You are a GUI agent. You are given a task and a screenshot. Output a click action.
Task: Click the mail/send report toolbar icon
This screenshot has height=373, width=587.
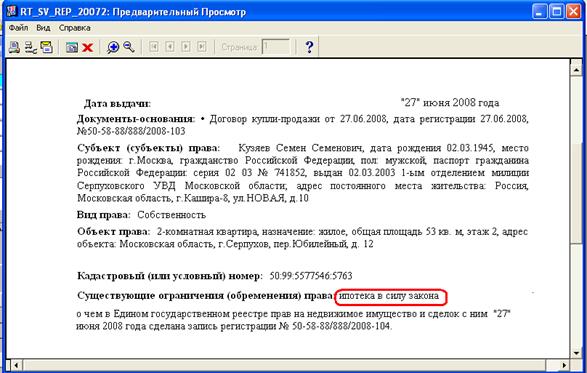point(46,48)
